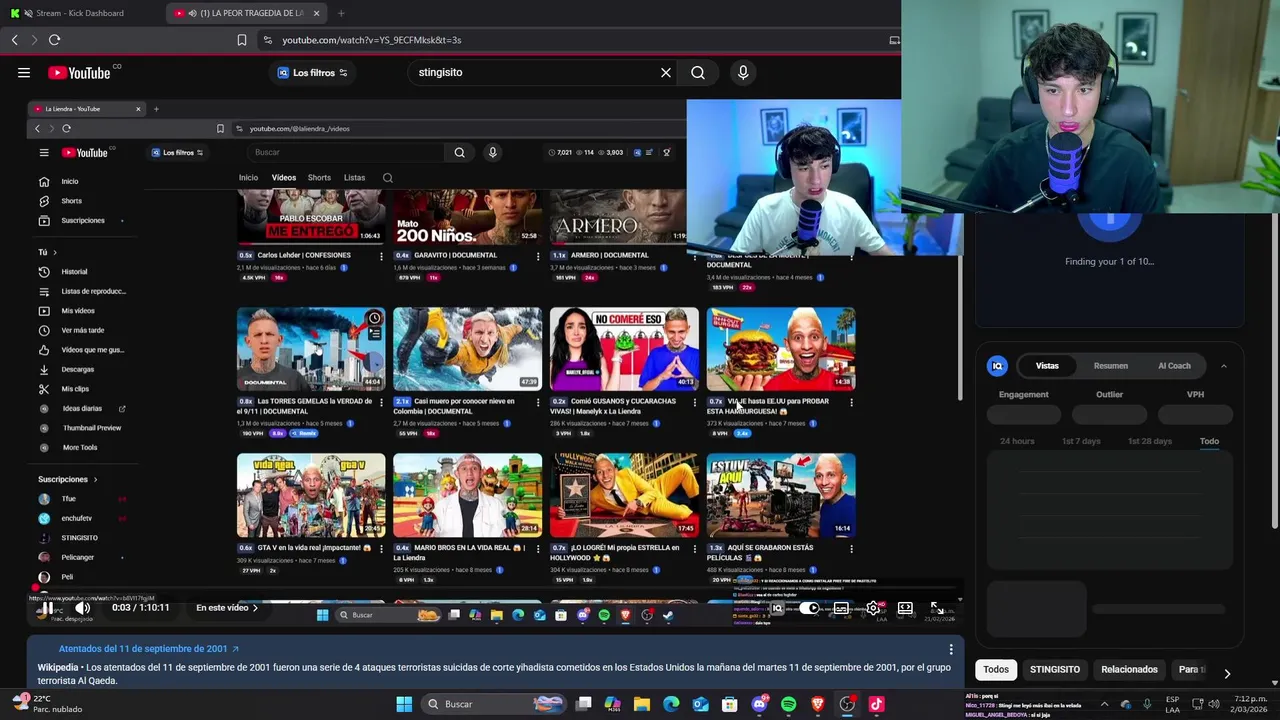1280x720 pixels.
Task: Open the Torres Gemelas 9/11 documentary thumbnail
Action: (311, 348)
